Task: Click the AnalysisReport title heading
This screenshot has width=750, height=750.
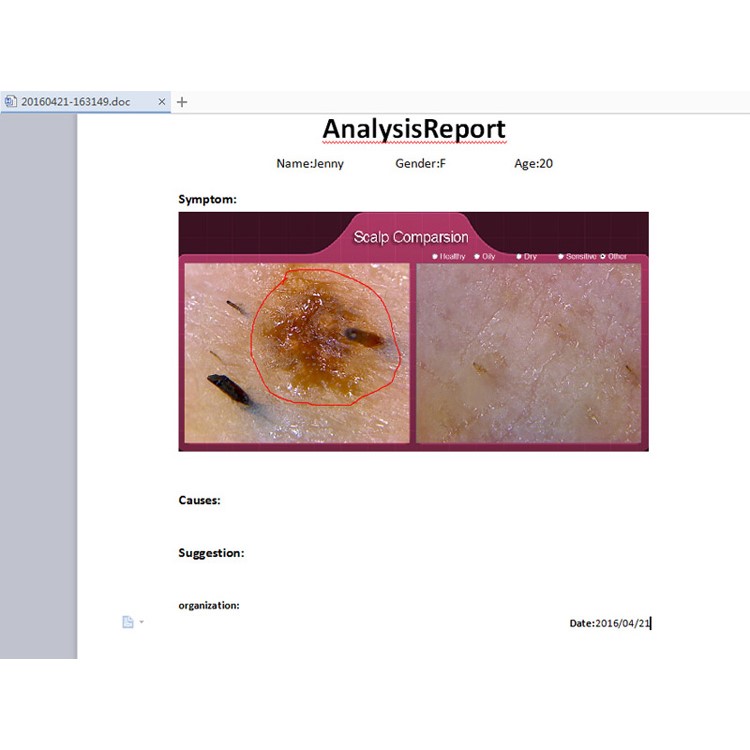Action: (414, 129)
